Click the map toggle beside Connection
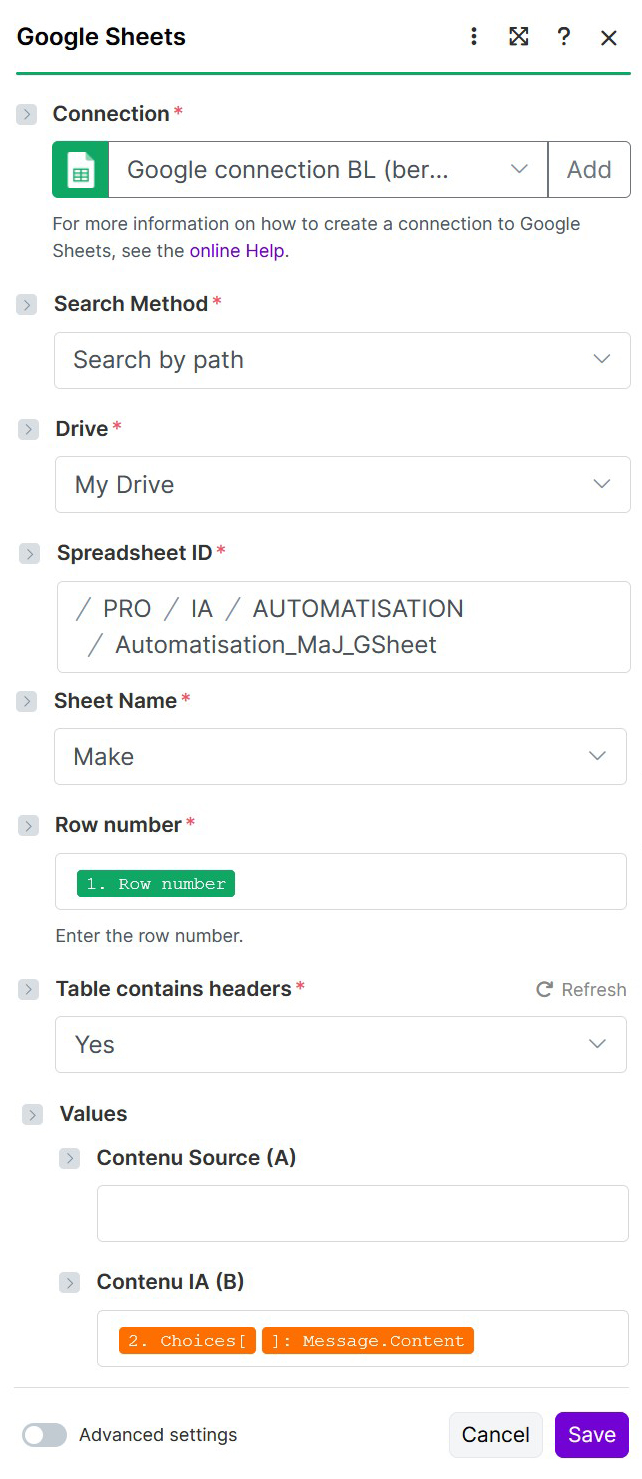 26,114
